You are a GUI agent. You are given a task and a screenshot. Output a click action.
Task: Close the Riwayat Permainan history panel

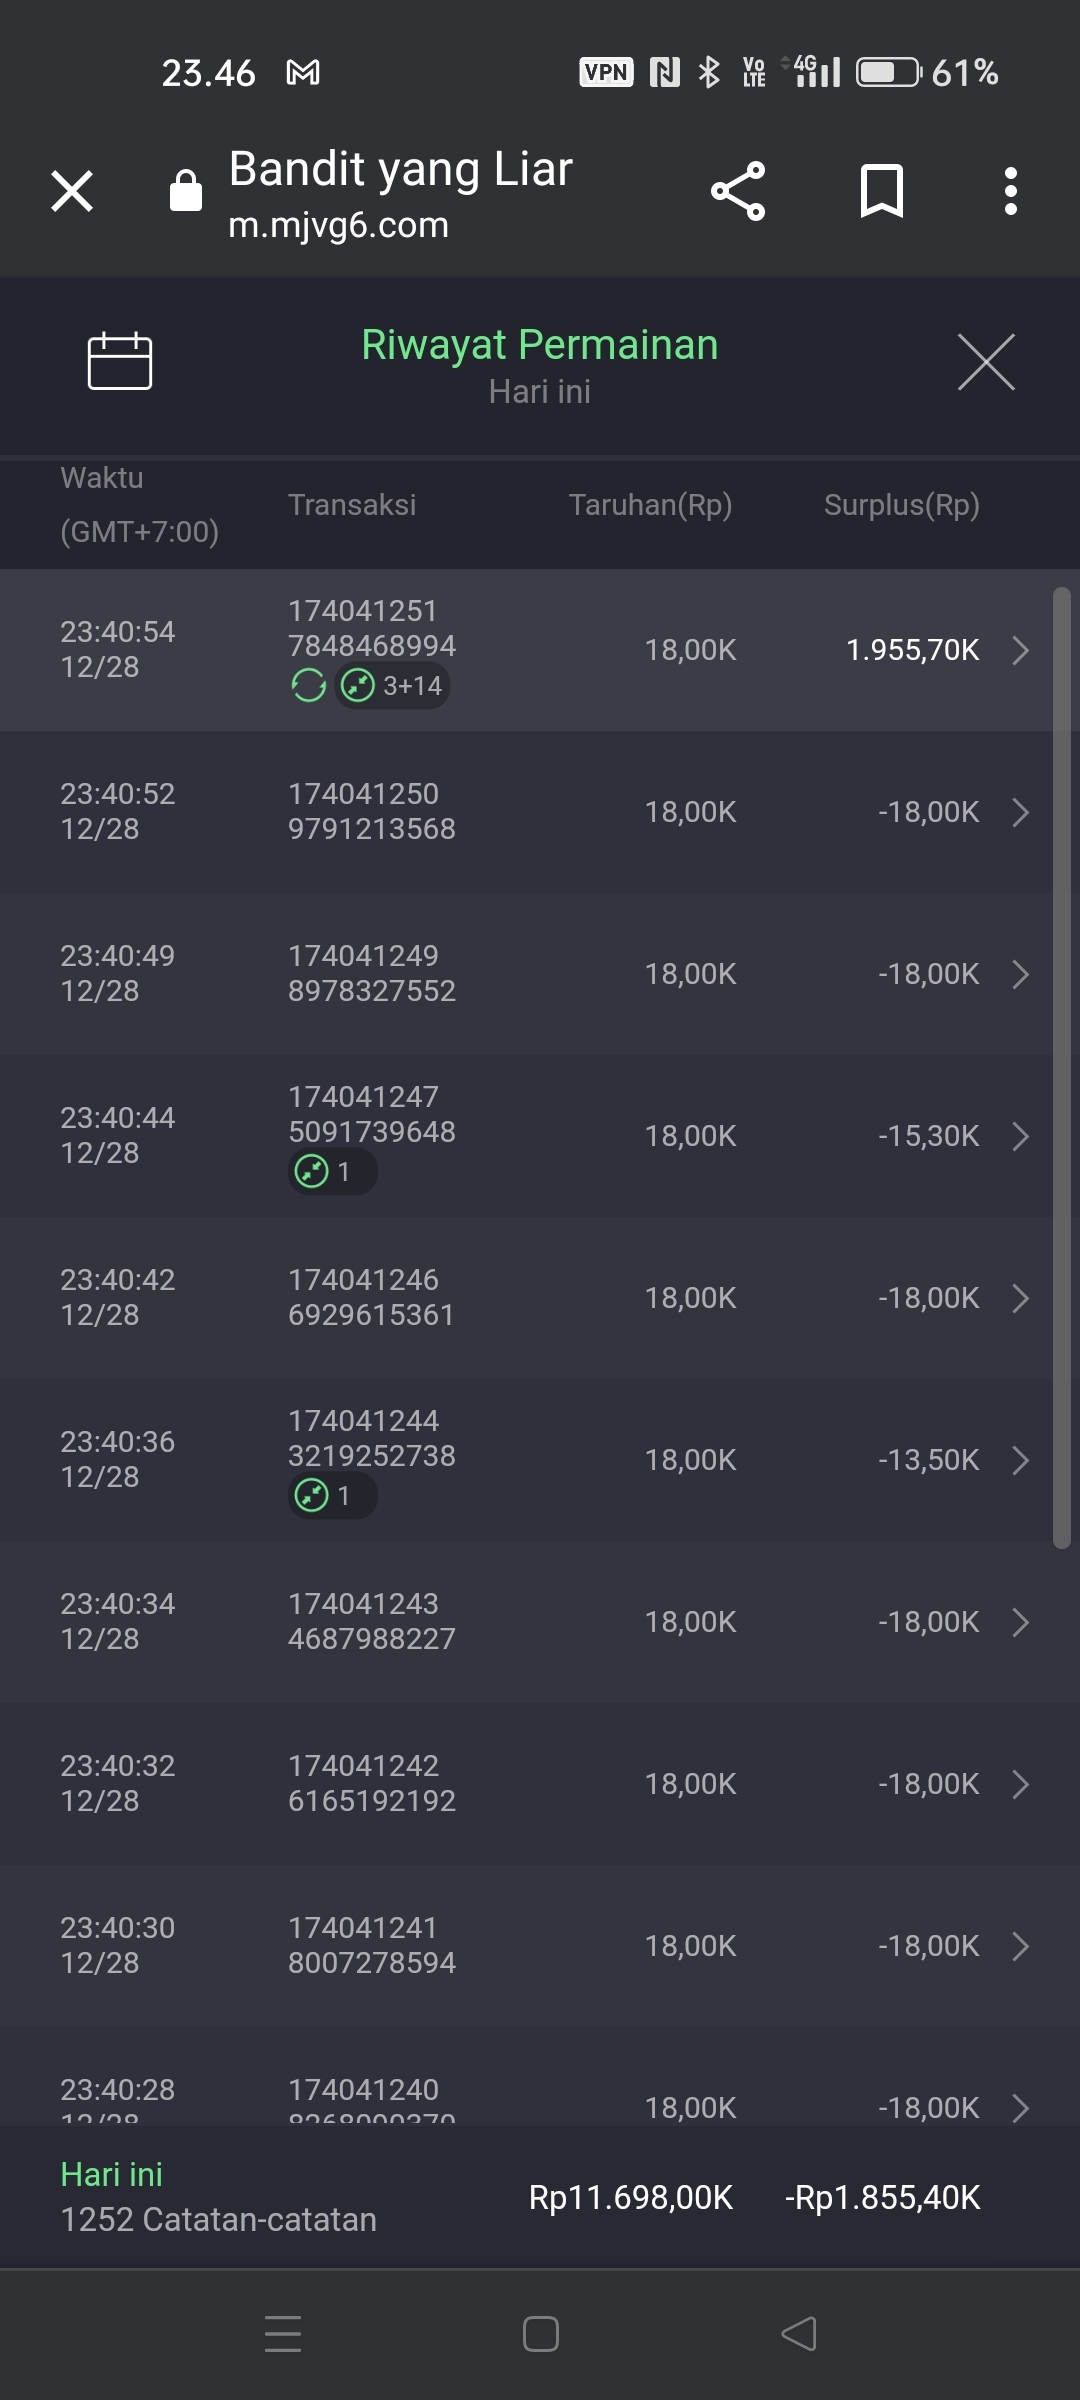986,361
